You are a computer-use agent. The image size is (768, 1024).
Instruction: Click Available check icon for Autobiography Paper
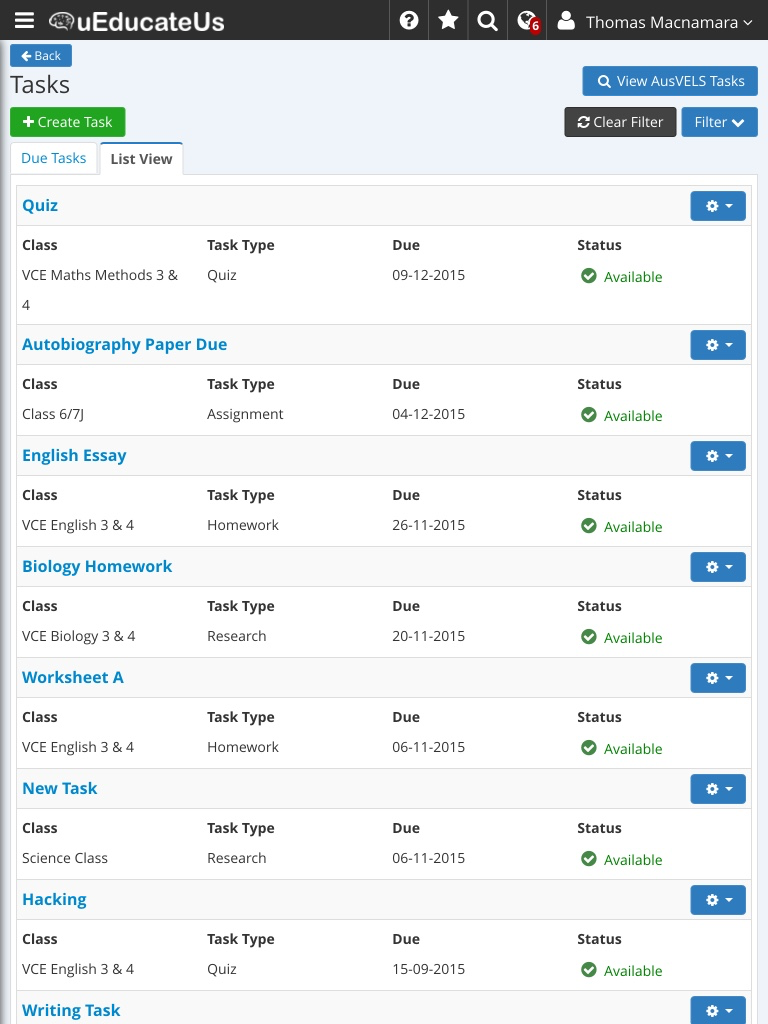pos(588,415)
